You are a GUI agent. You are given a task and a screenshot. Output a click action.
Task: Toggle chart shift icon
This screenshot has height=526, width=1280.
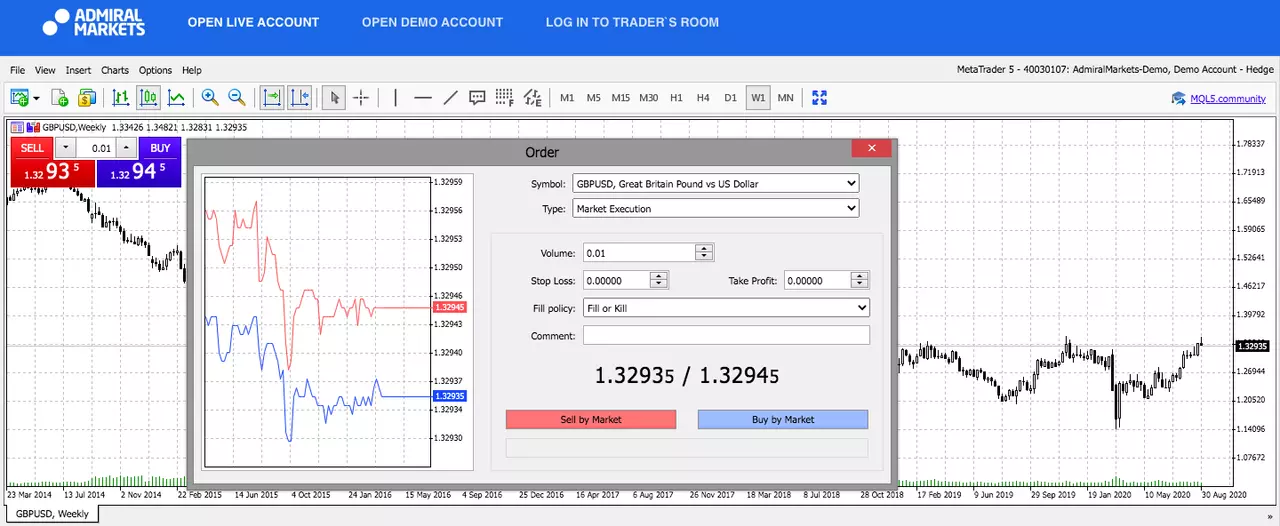(299, 97)
